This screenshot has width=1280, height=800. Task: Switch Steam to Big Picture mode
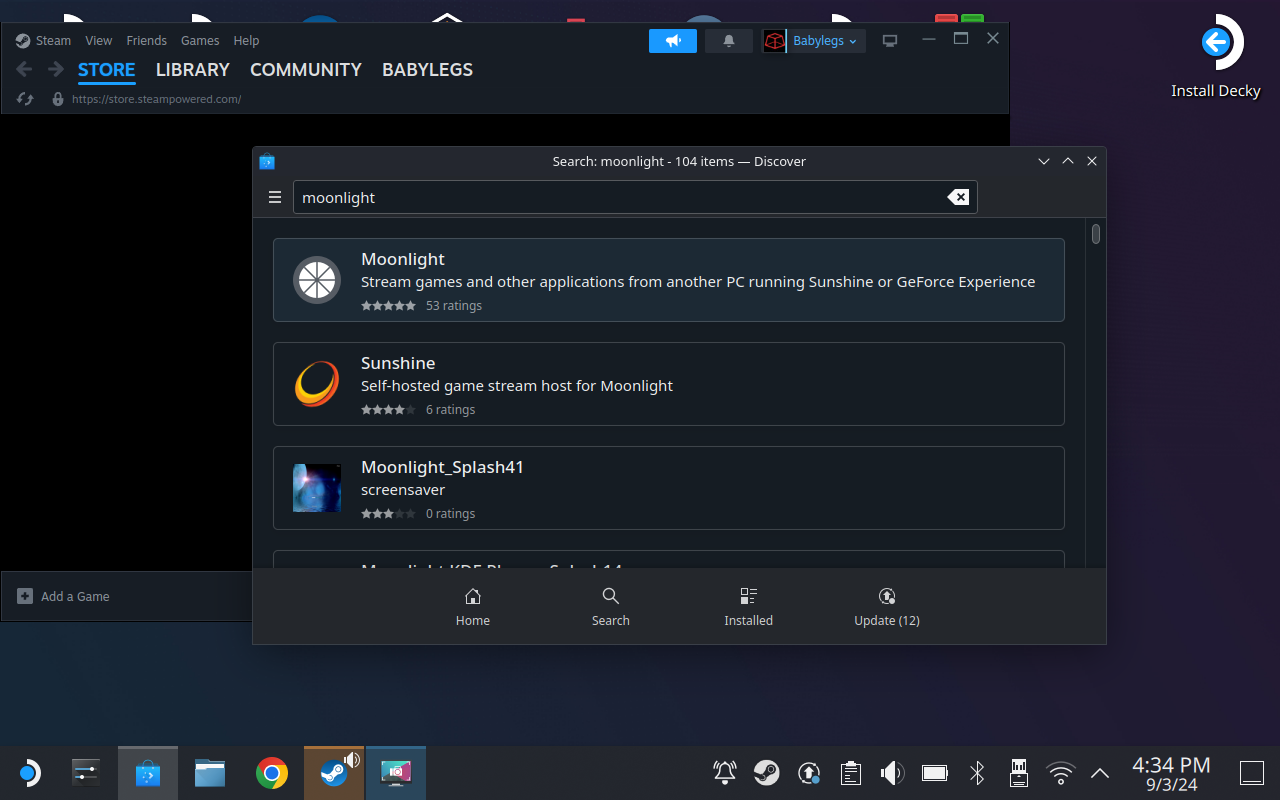(890, 41)
